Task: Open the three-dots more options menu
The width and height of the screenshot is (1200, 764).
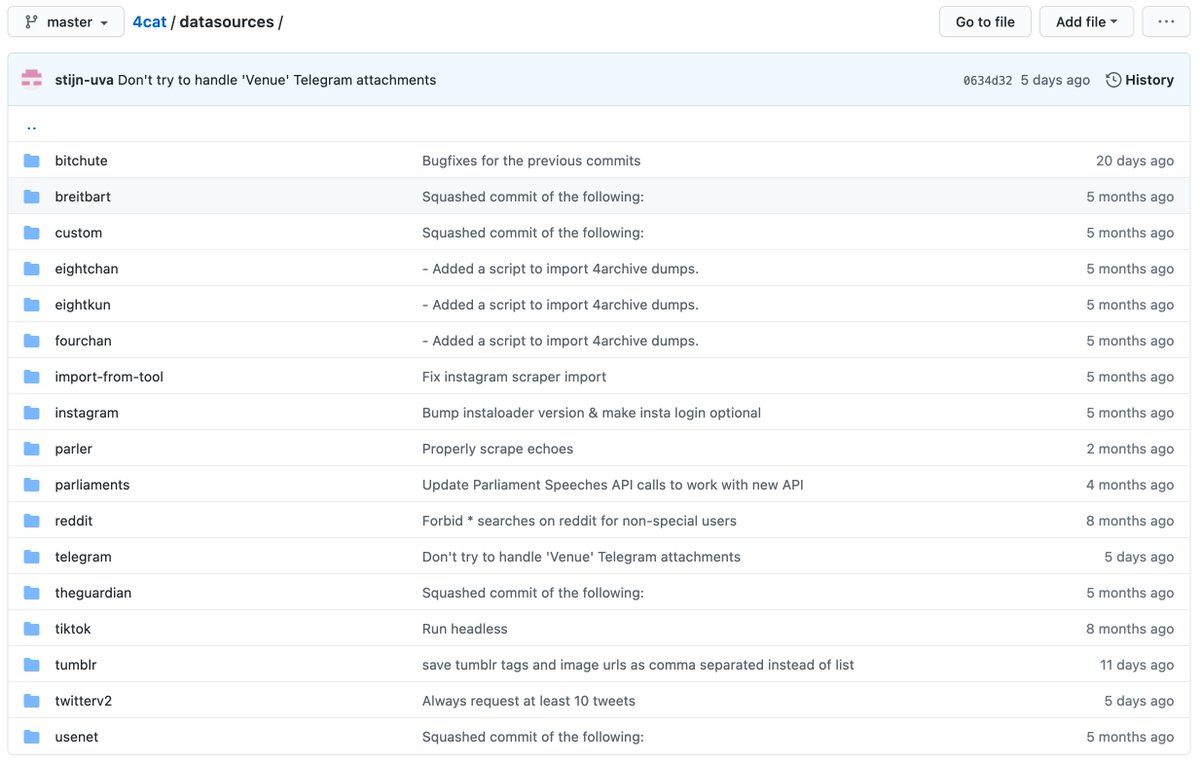Action: [x=1166, y=21]
